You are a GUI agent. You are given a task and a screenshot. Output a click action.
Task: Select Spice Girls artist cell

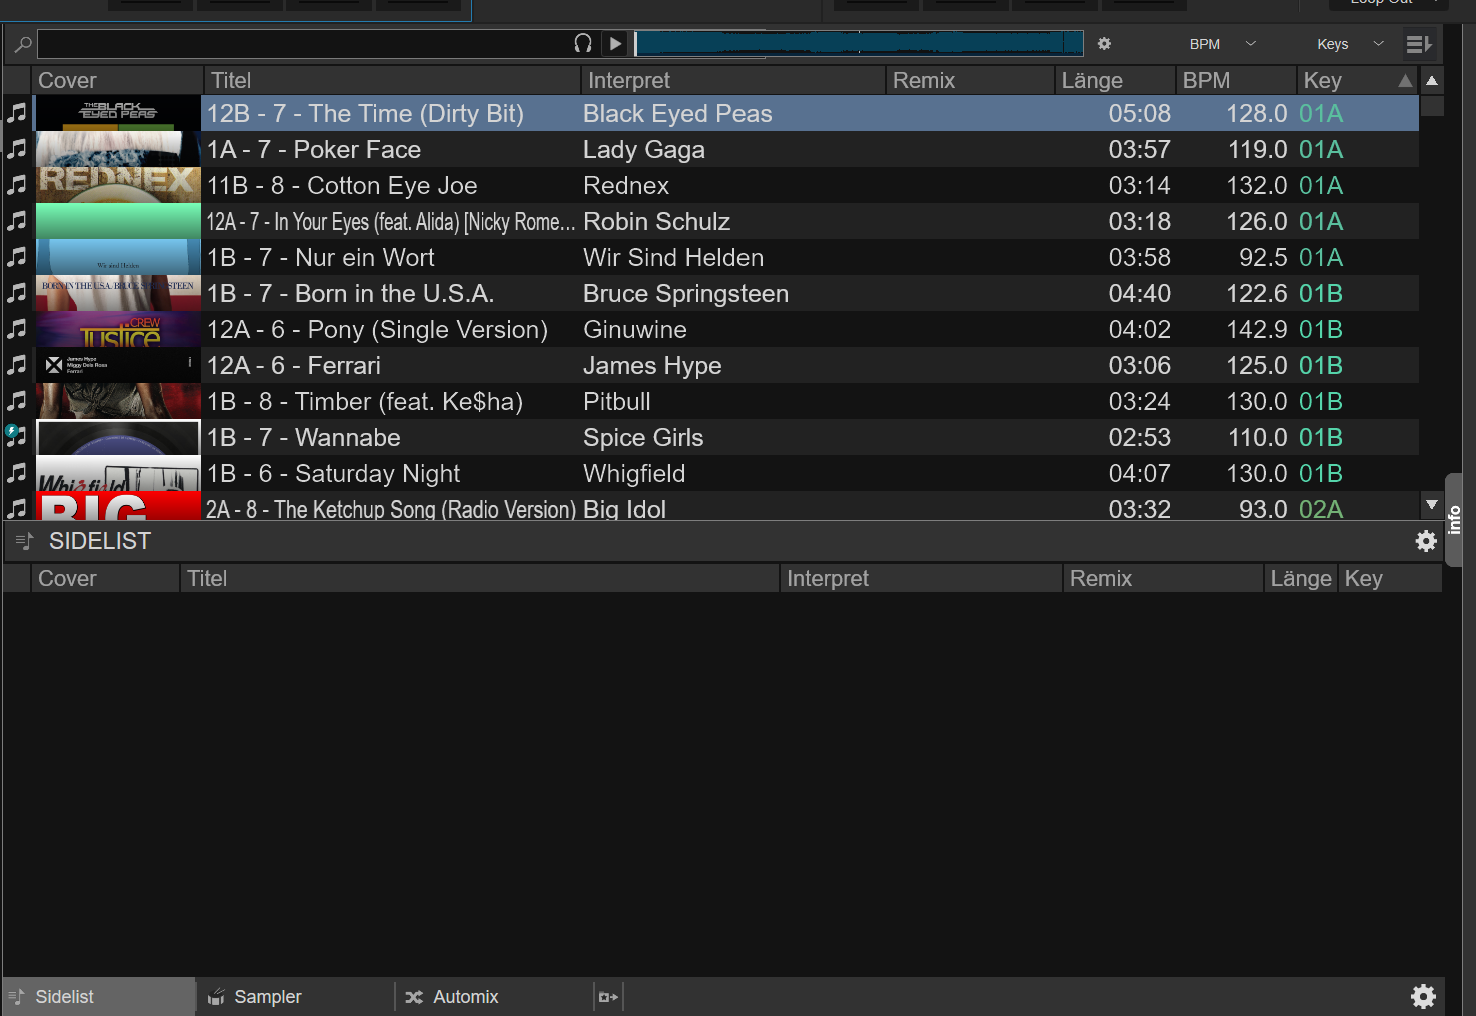tap(643, 437)
